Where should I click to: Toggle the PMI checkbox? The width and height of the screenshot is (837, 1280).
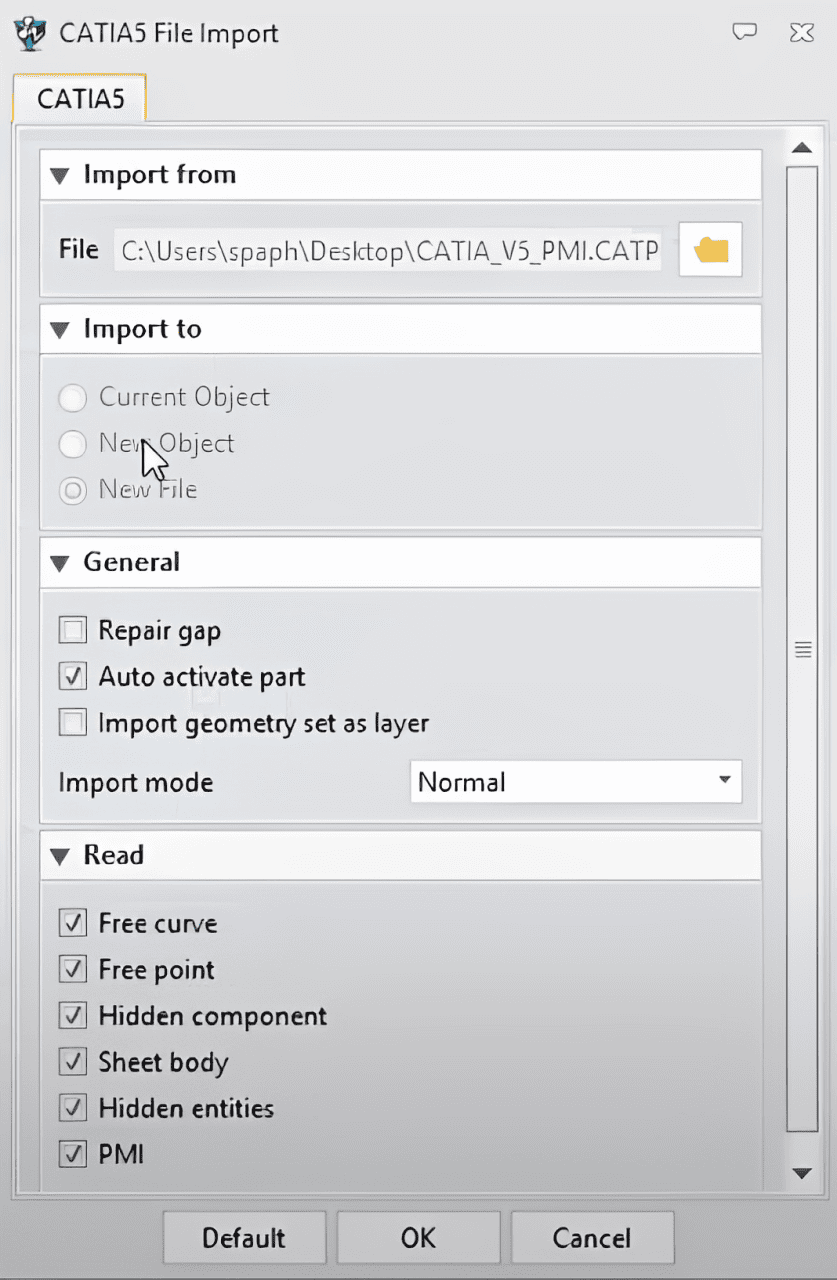click(x=73, y=1154)
